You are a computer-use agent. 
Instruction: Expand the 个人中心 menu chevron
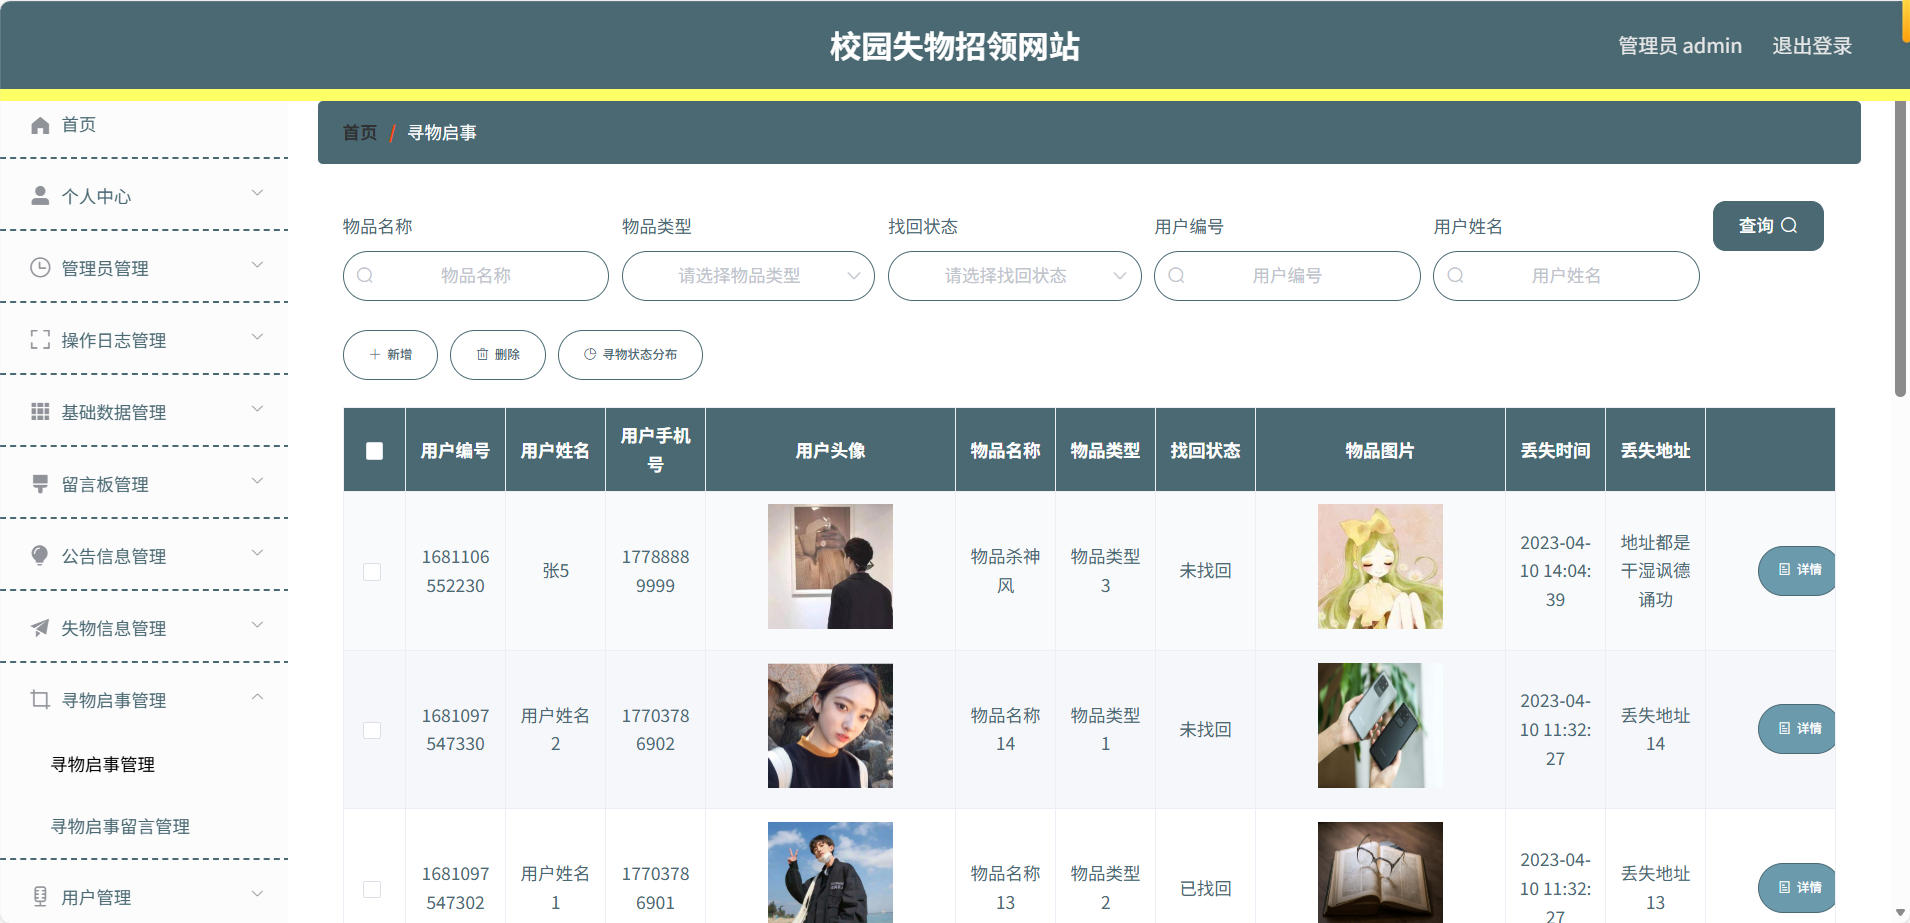(257, 193)
